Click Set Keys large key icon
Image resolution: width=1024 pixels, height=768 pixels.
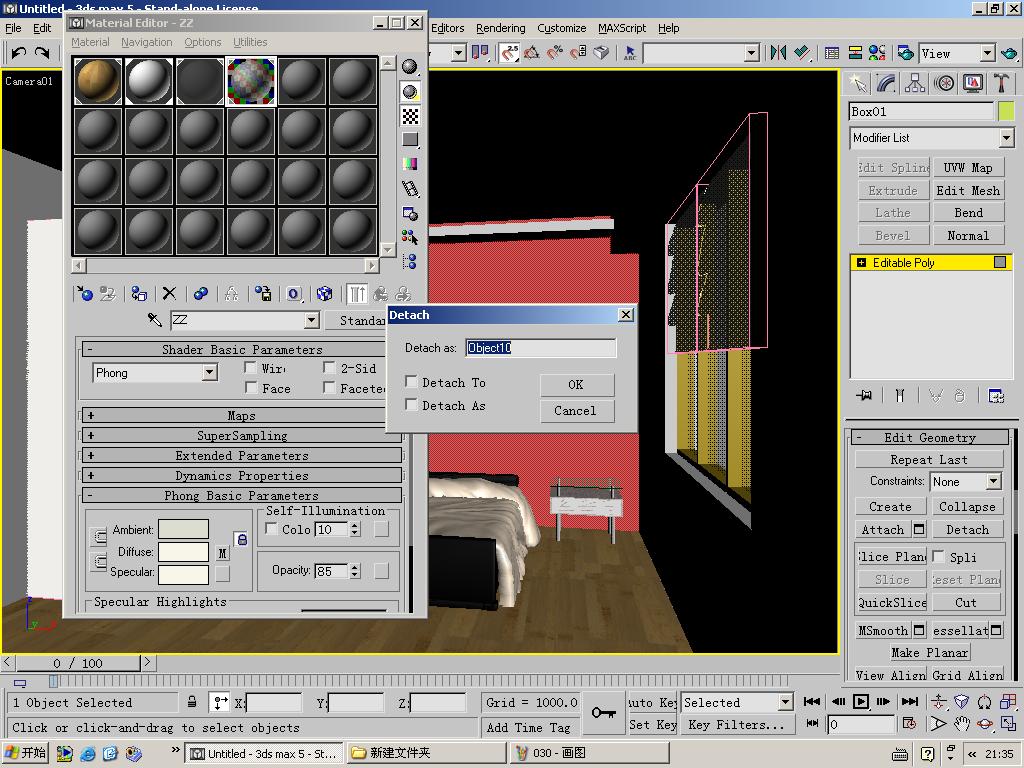(x=603, y=712)
